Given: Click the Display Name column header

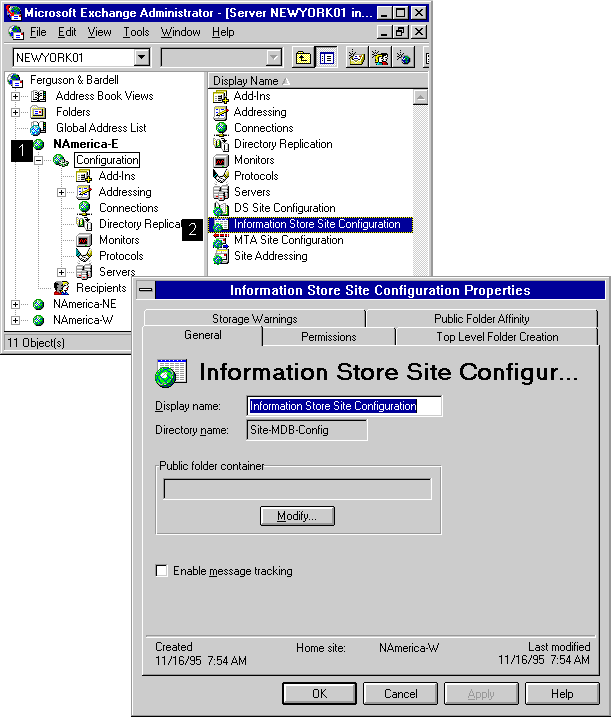Looking at the screenshot, I should point(318,81).
